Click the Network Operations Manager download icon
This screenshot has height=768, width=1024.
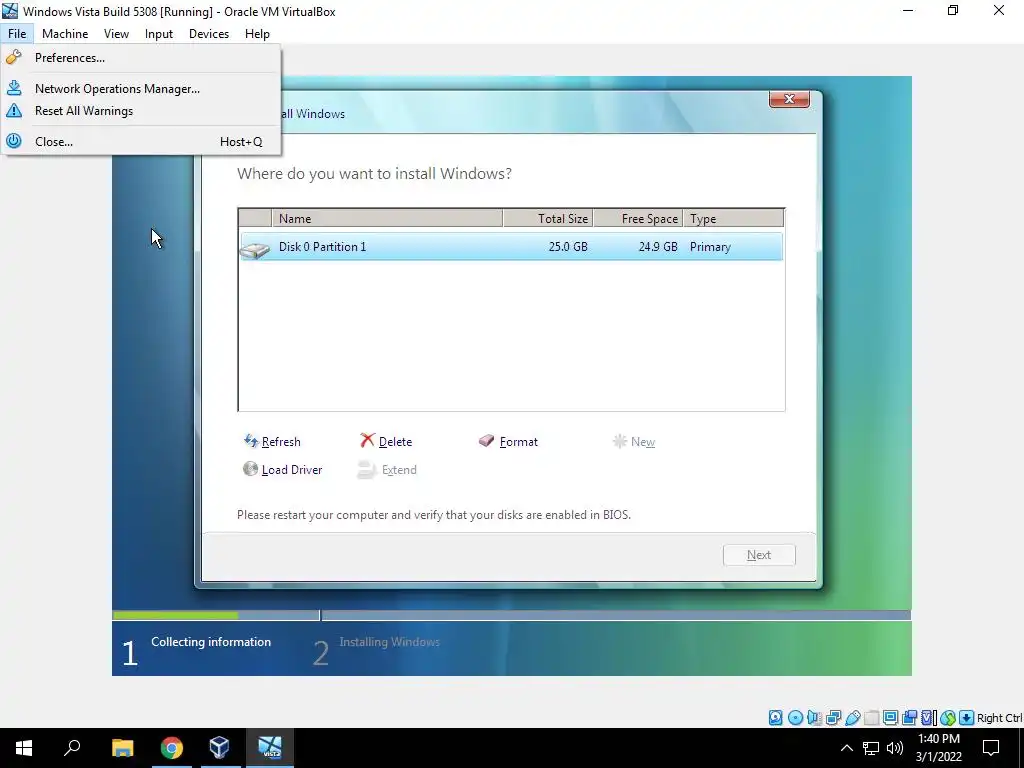[x=14, y=88]
